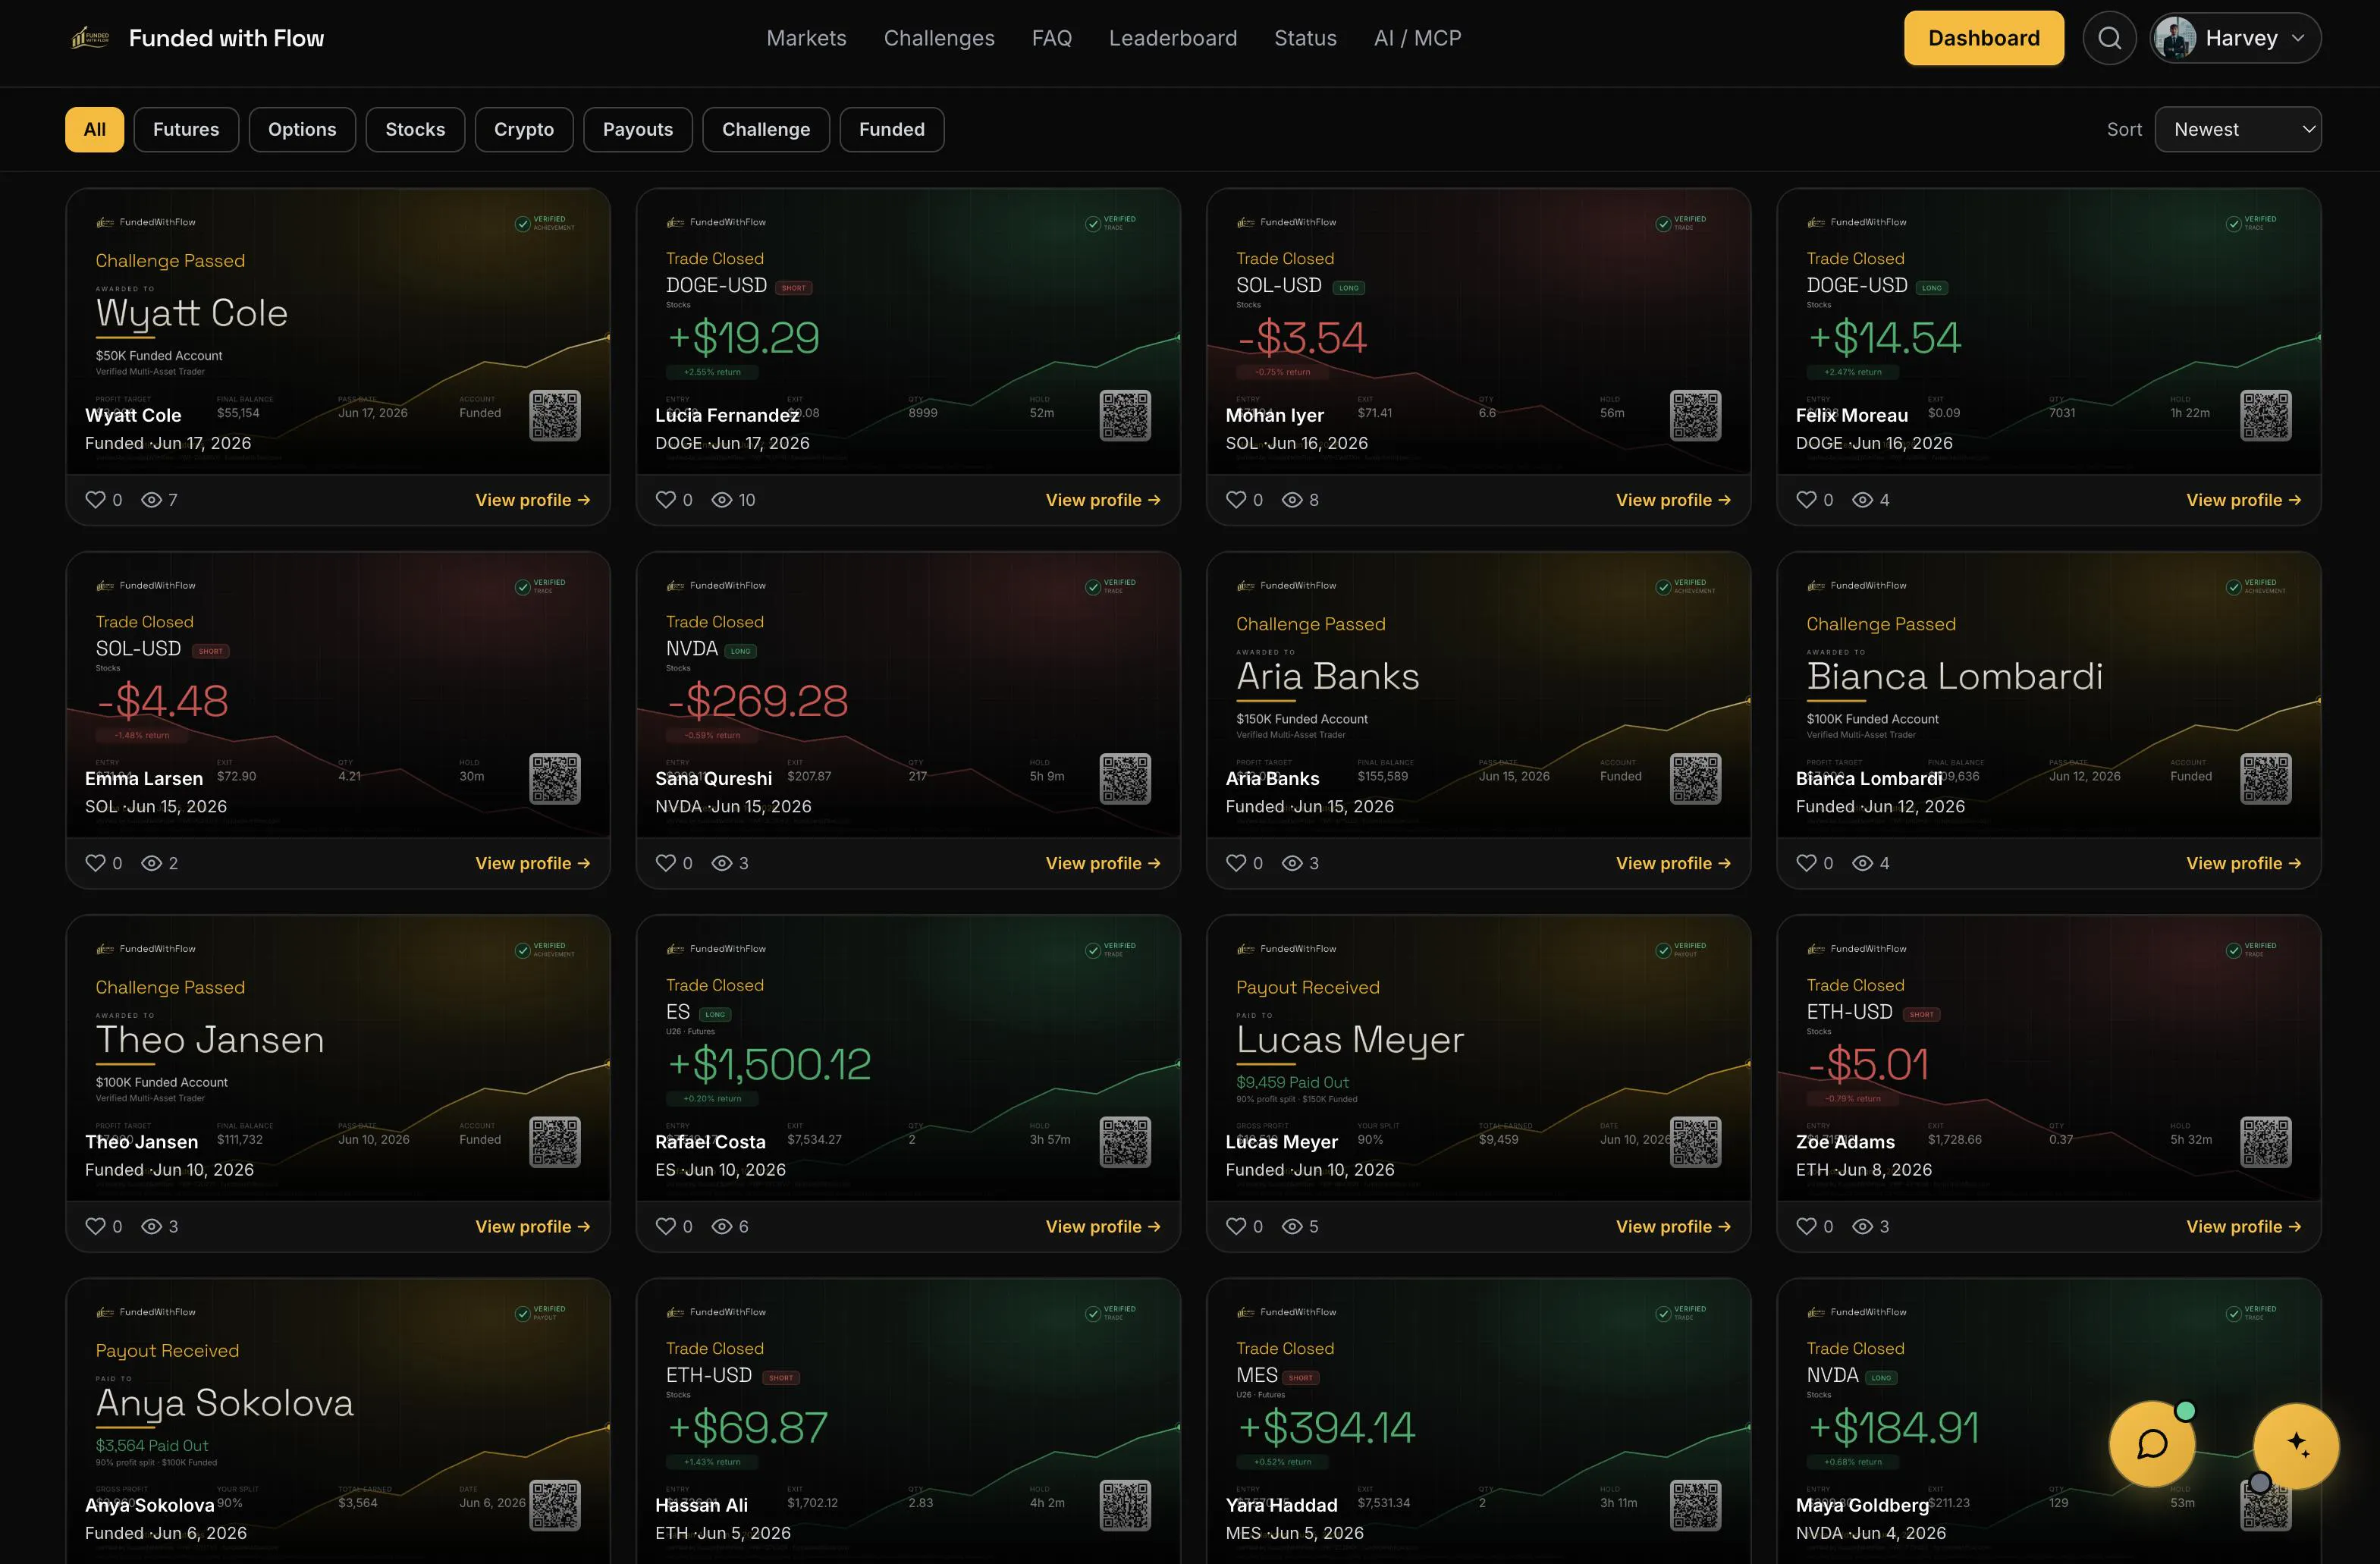Image resolution: width=2380 pixels, height=1564 pixels.
Task: Open the AI / MCP nav item
Action: pyautogui.click(x=1417, y=38)
